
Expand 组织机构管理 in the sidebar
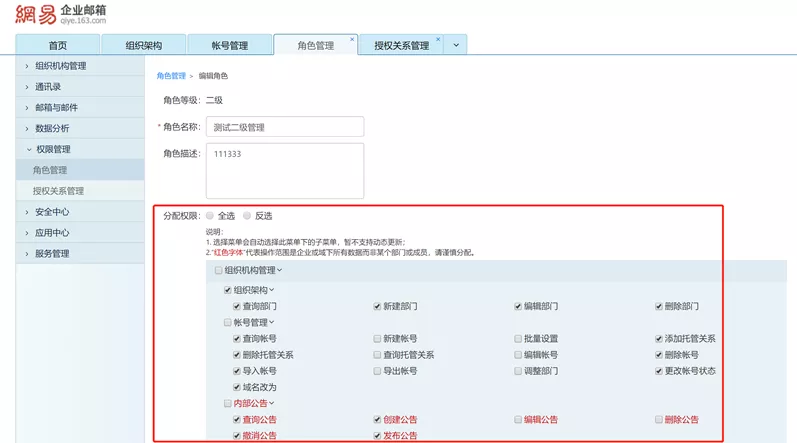click(60, 66)
